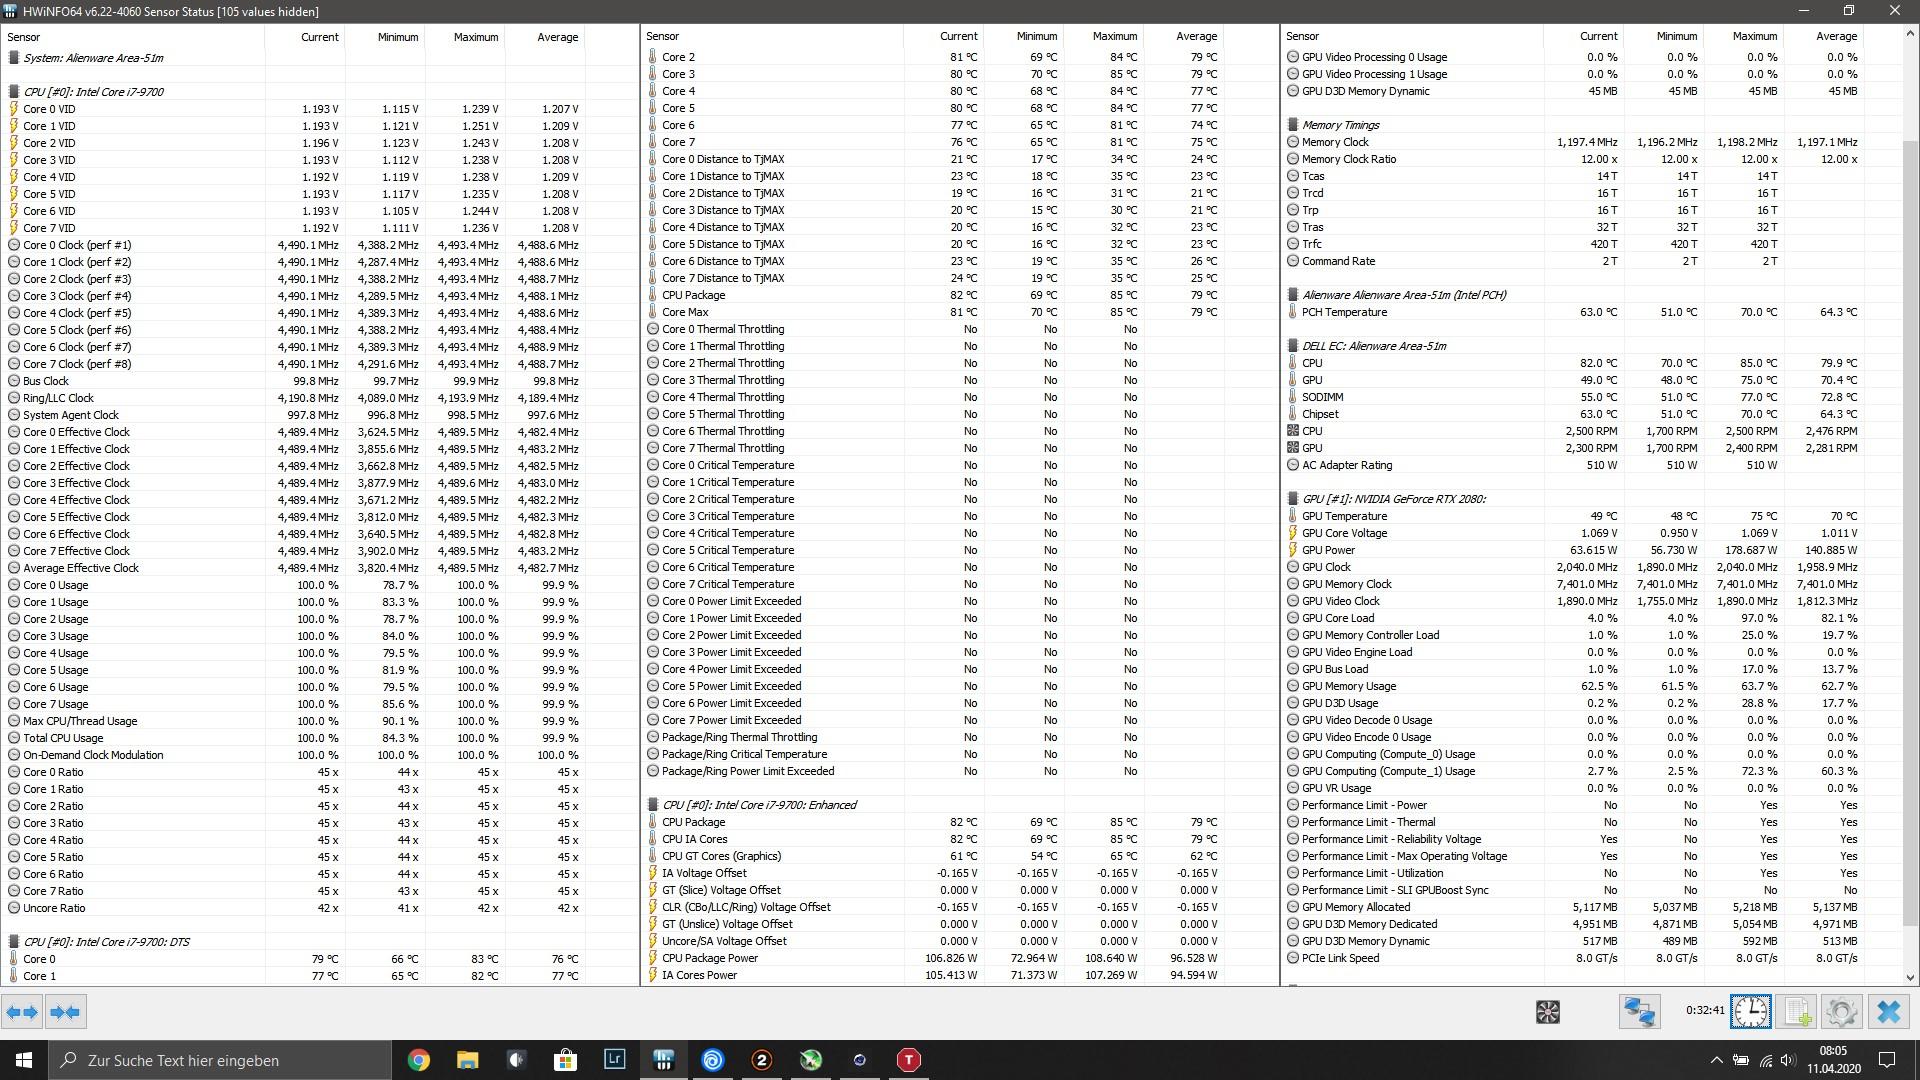Start logging with the sheet-plus icon

tap(1797, 1012)
